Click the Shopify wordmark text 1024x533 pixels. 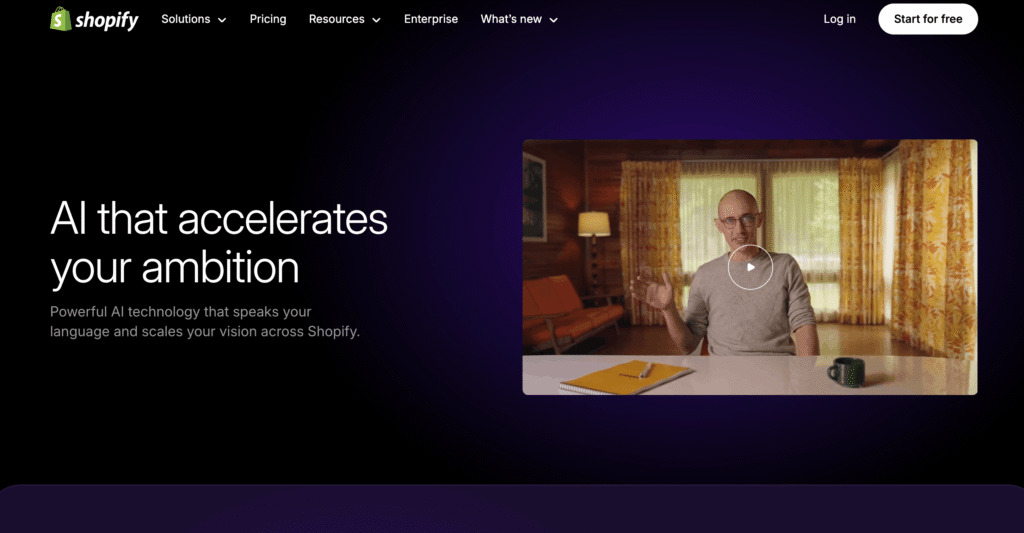point(106,20)
